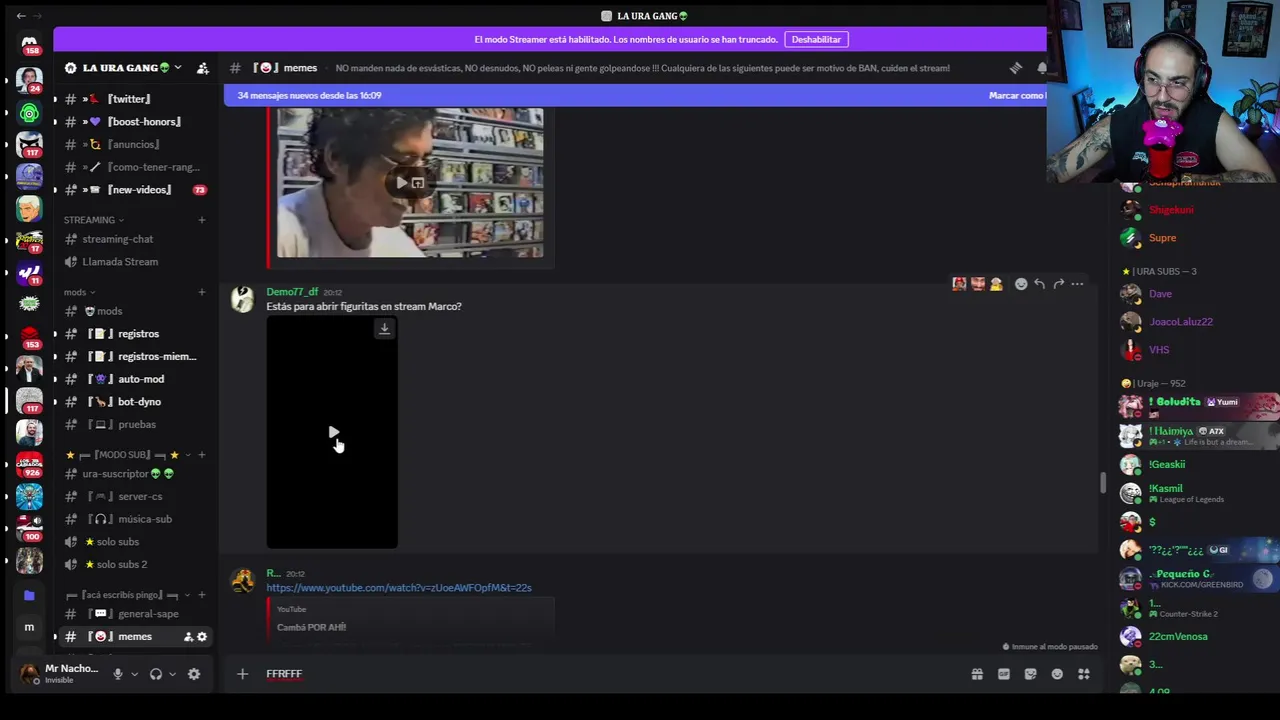The image size is (1280, 720).
Task: Toggle headphones deafen
Action: point(156,674)
